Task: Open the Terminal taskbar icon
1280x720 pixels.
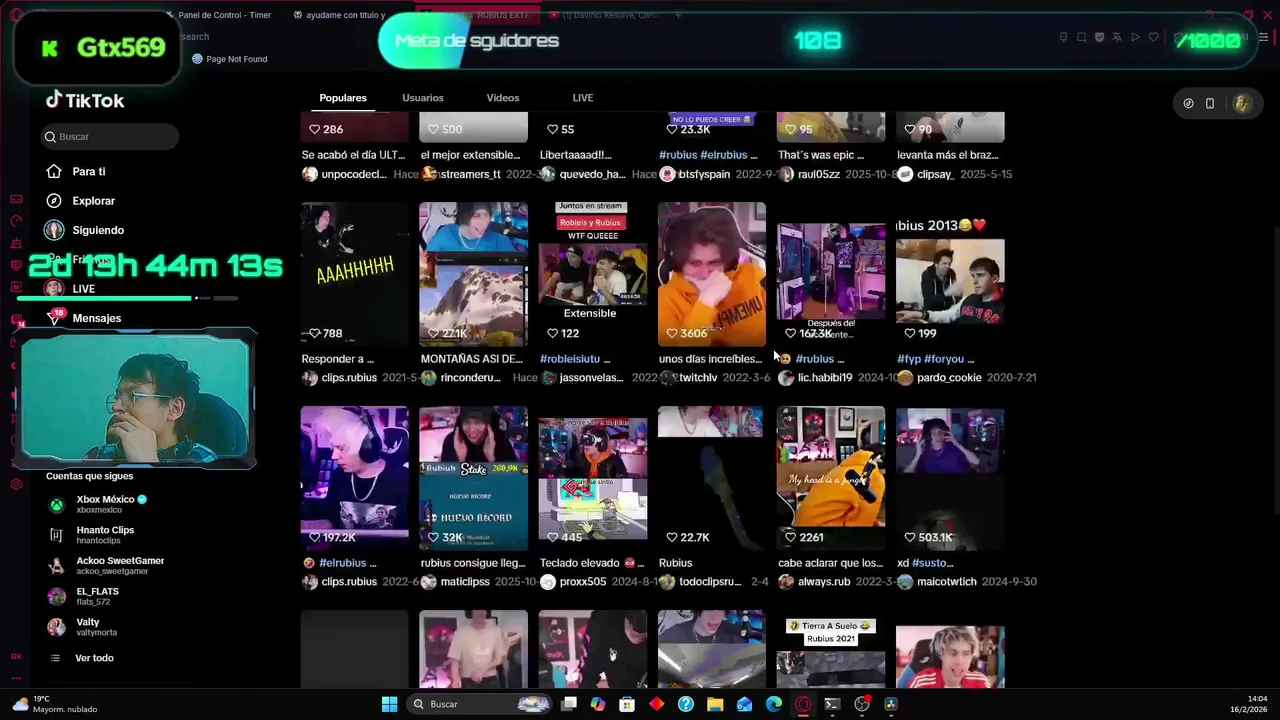Action: (x=832, y=704)
